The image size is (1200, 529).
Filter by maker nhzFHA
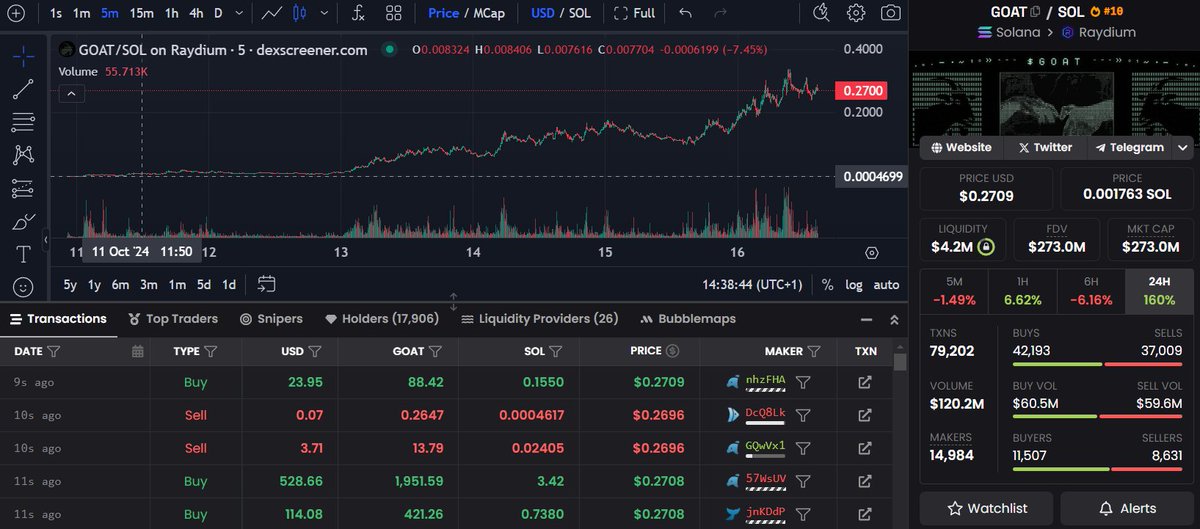[803, 382]
